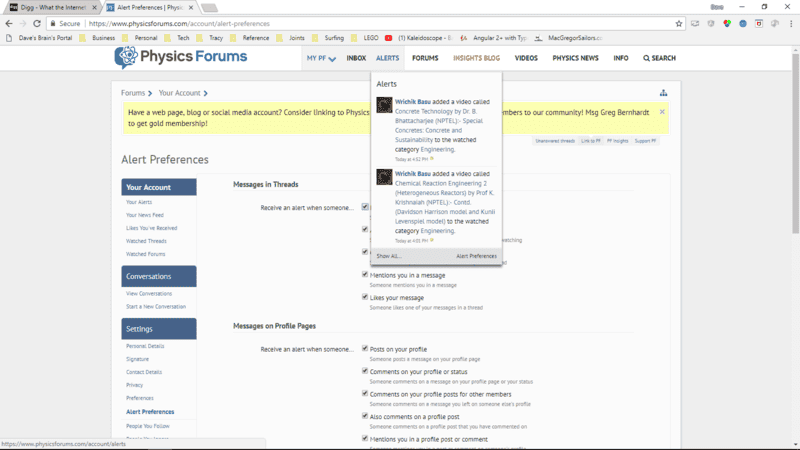Open the INSIGHTS BLOG
Image resolution: width=800 pixels, height=450 pixels.
477,58
